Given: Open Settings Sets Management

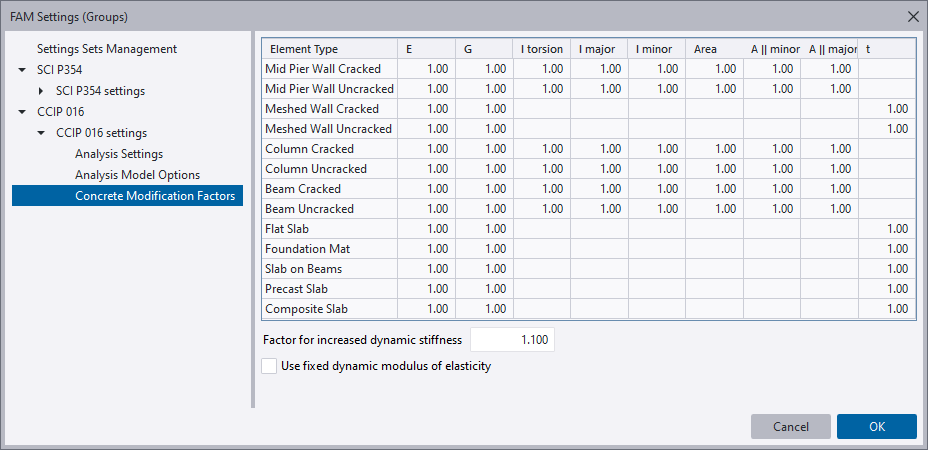Looking at the screenshot, I should [x=106, y=49].
